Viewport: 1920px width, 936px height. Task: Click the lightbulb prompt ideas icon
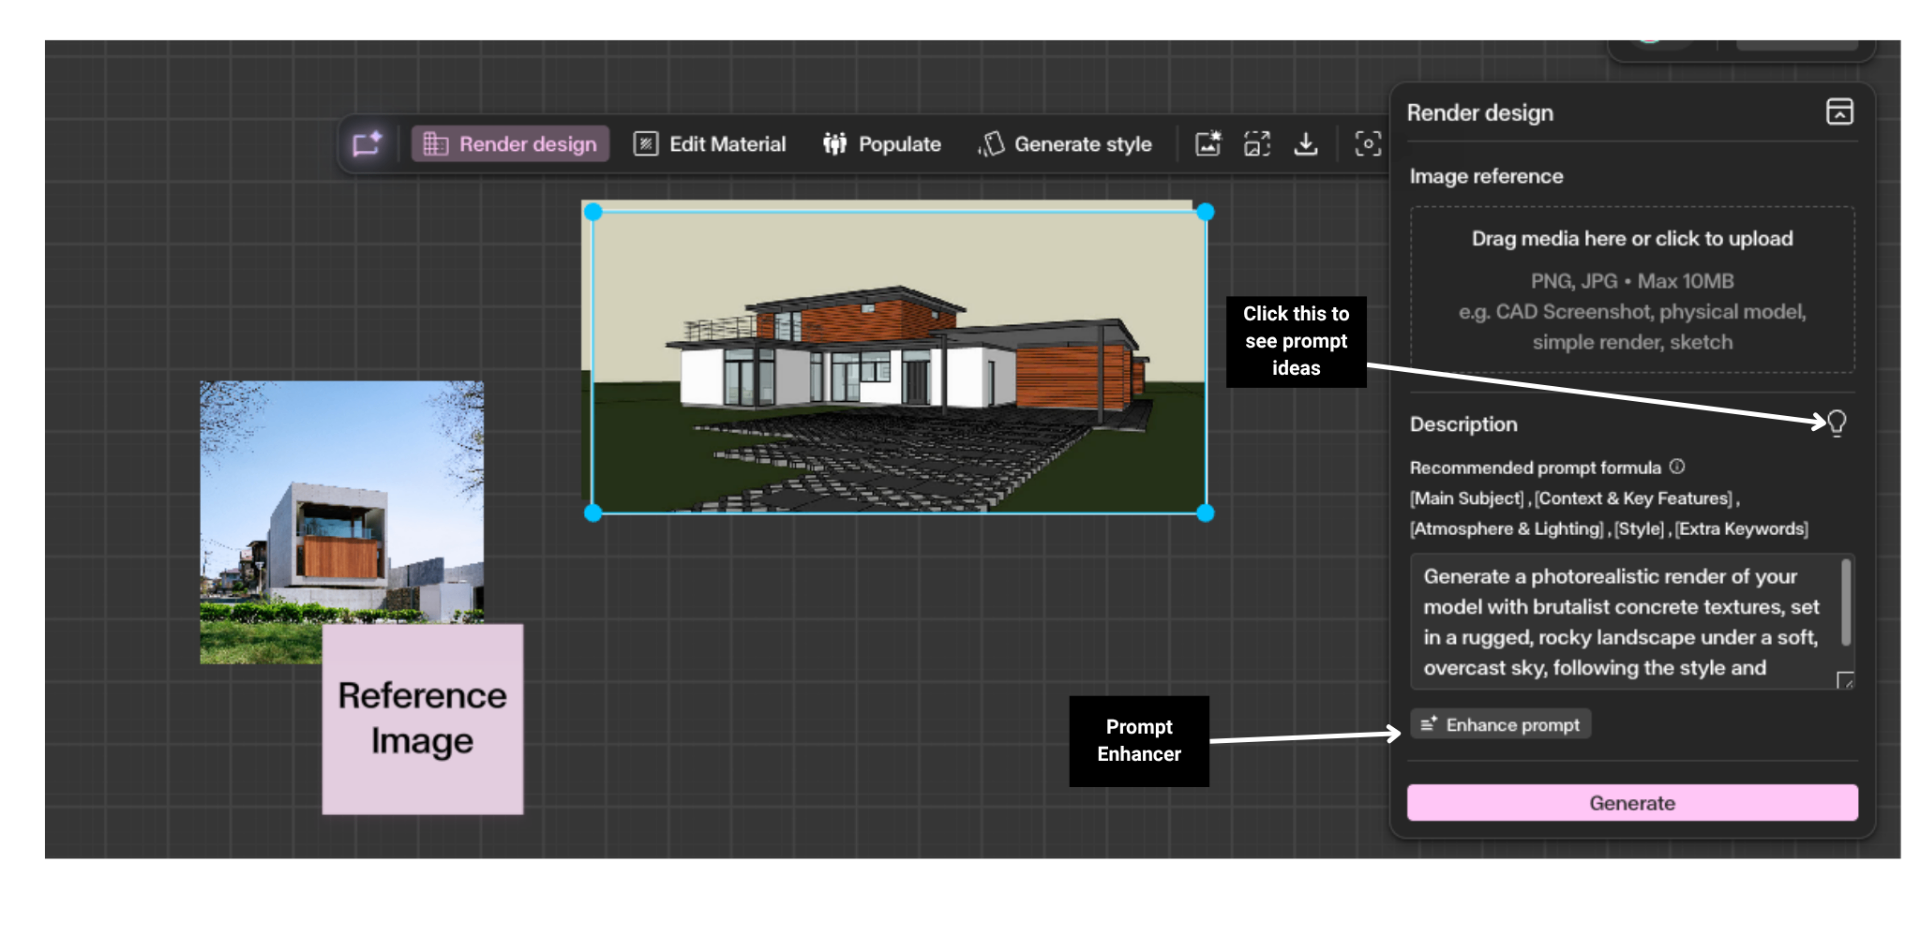[x=1837, y=423]
